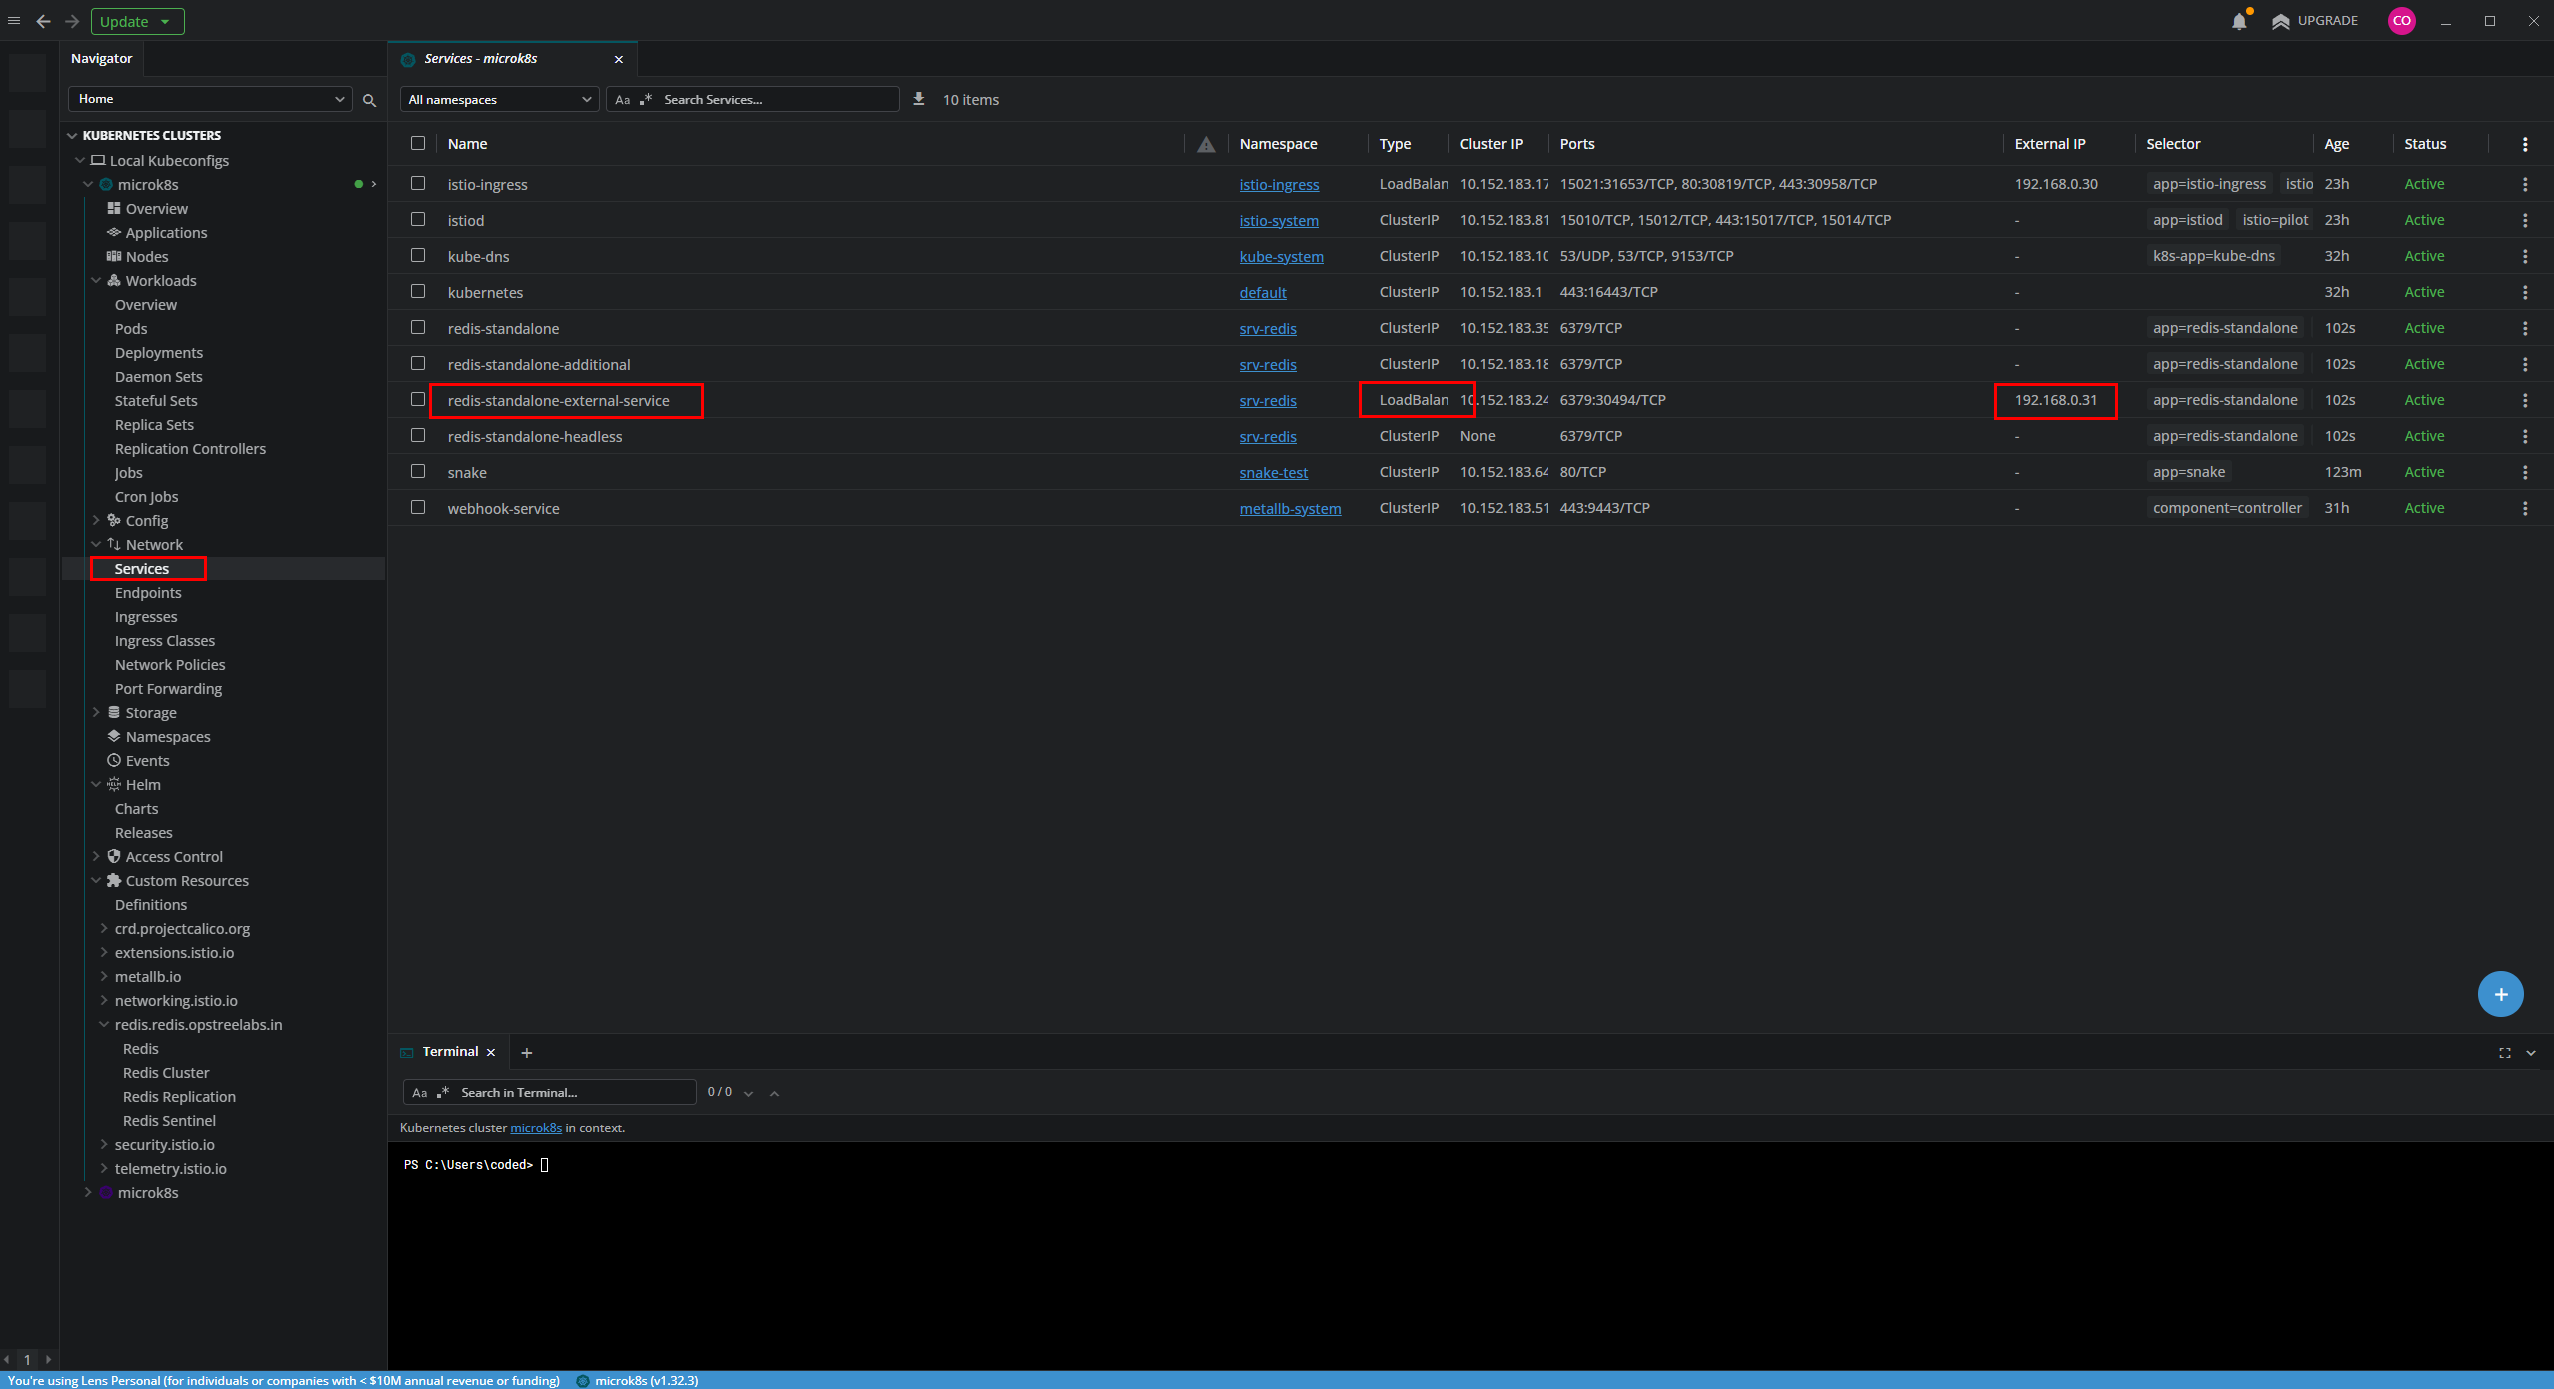Click the Navigator search magnifier icon
The image size is (2554, 1389).
(x=369, y=100)
